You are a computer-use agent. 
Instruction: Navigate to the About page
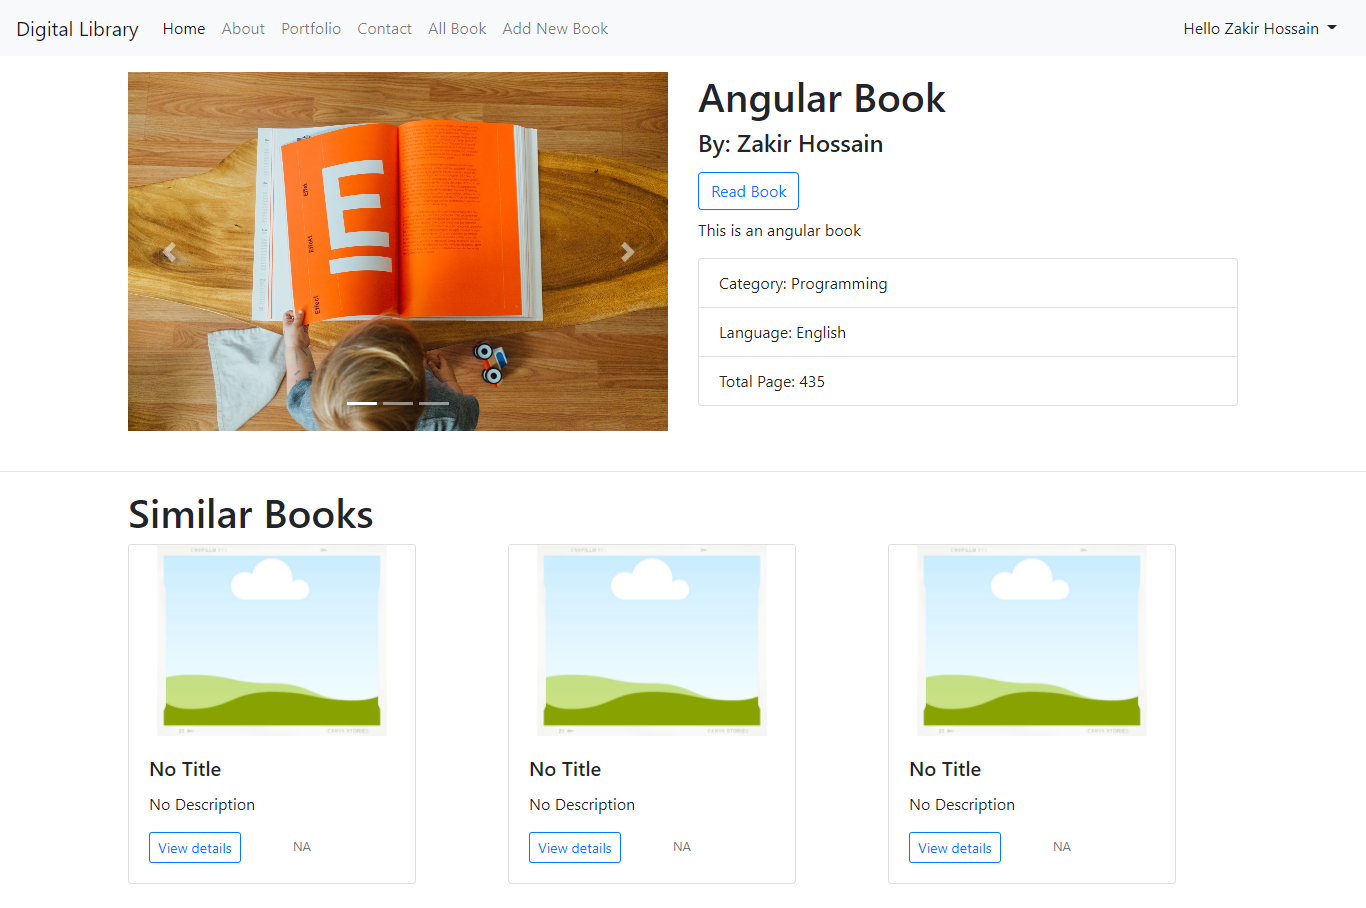click(243, 28)
